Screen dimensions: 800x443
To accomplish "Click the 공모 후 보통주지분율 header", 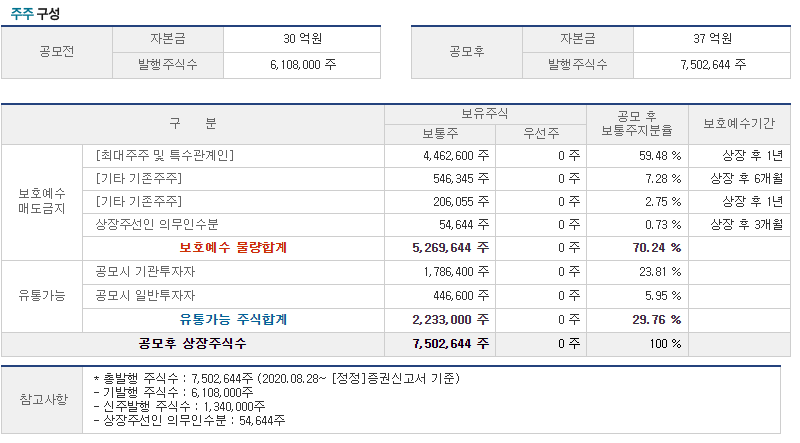I will pyautogui.click(x=637, y=124).
